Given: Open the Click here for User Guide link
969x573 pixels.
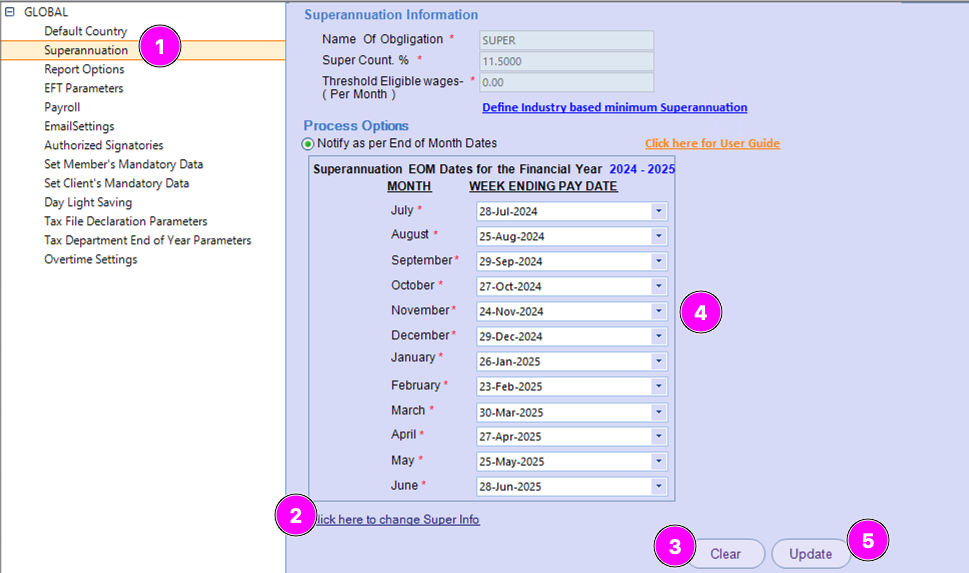Looking at the screenshot, I should (x=712, y=144).
